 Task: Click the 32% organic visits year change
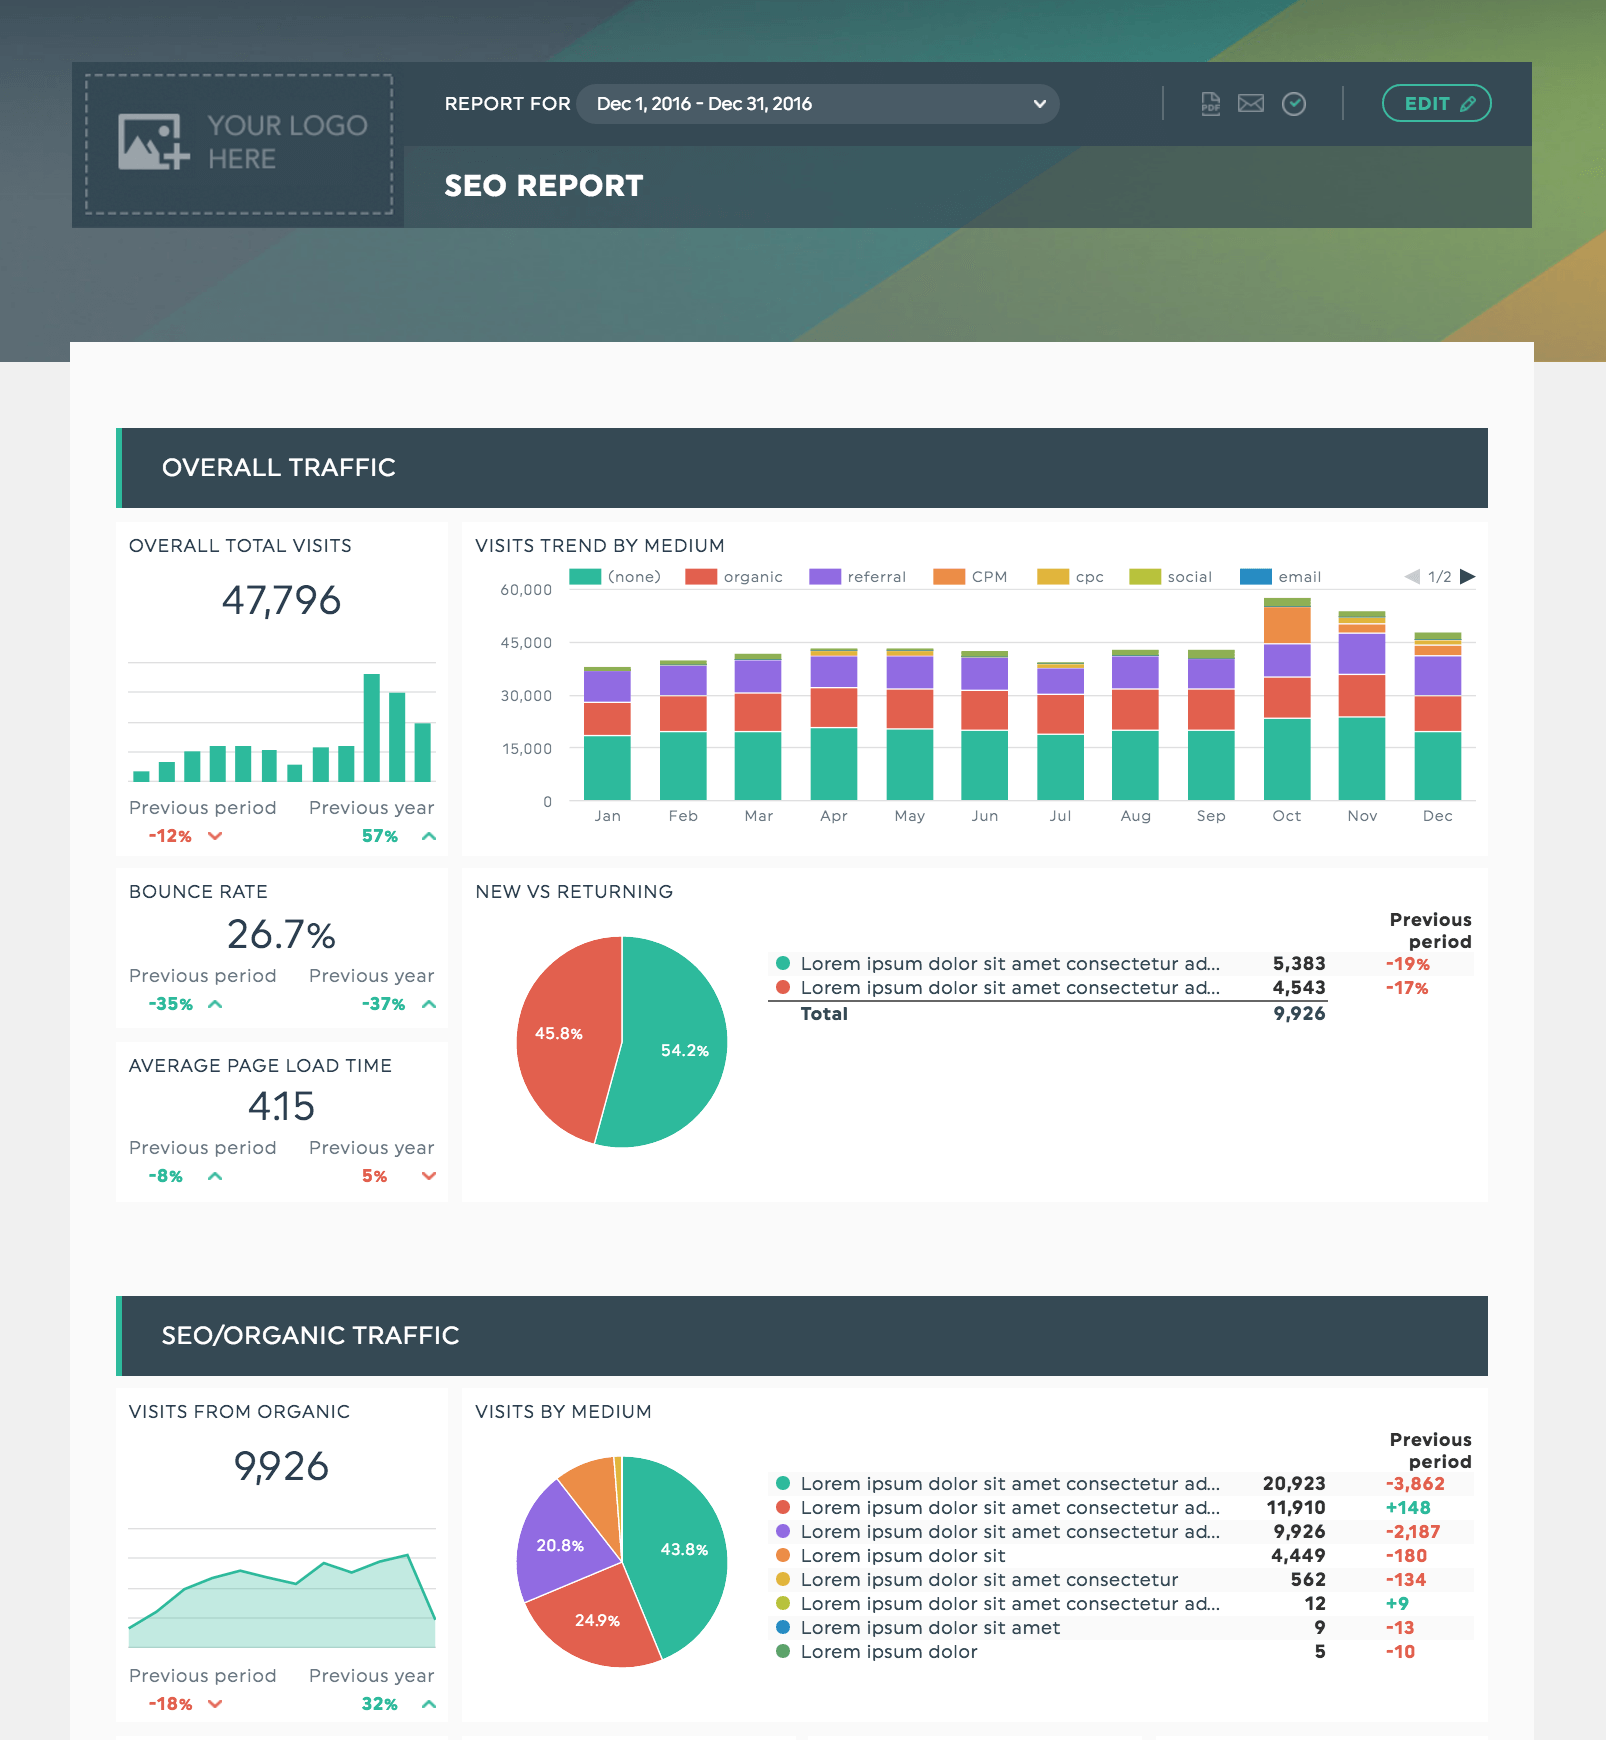pos(380,1704)
